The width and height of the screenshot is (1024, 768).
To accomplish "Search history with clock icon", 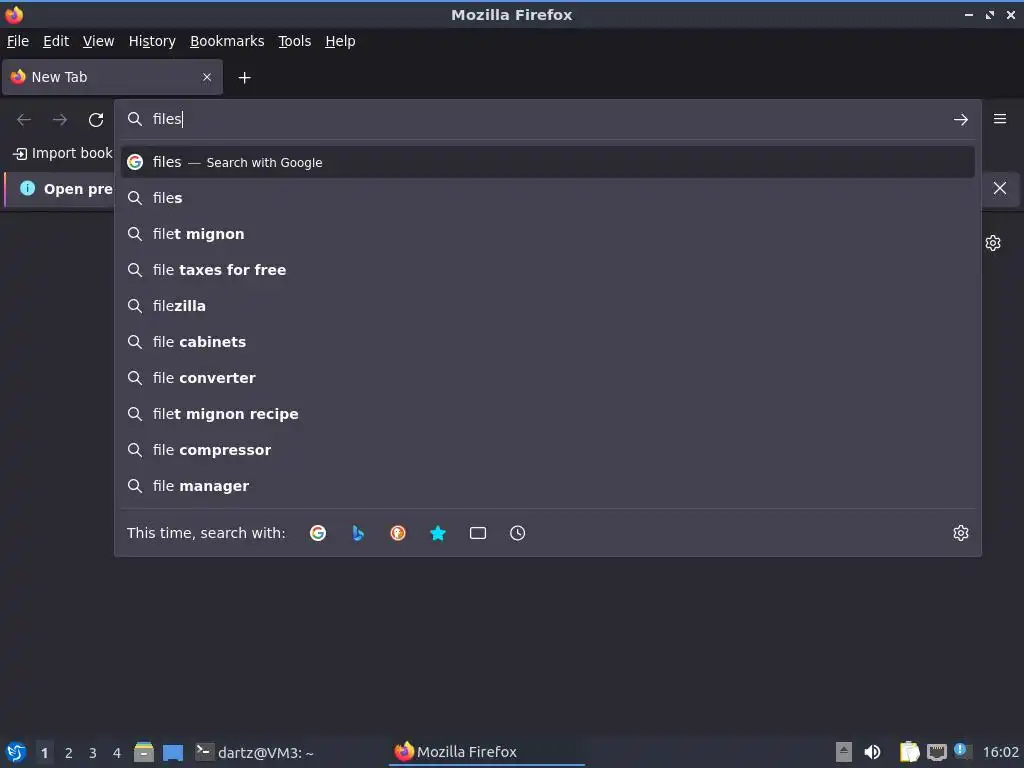I will 517,533.
